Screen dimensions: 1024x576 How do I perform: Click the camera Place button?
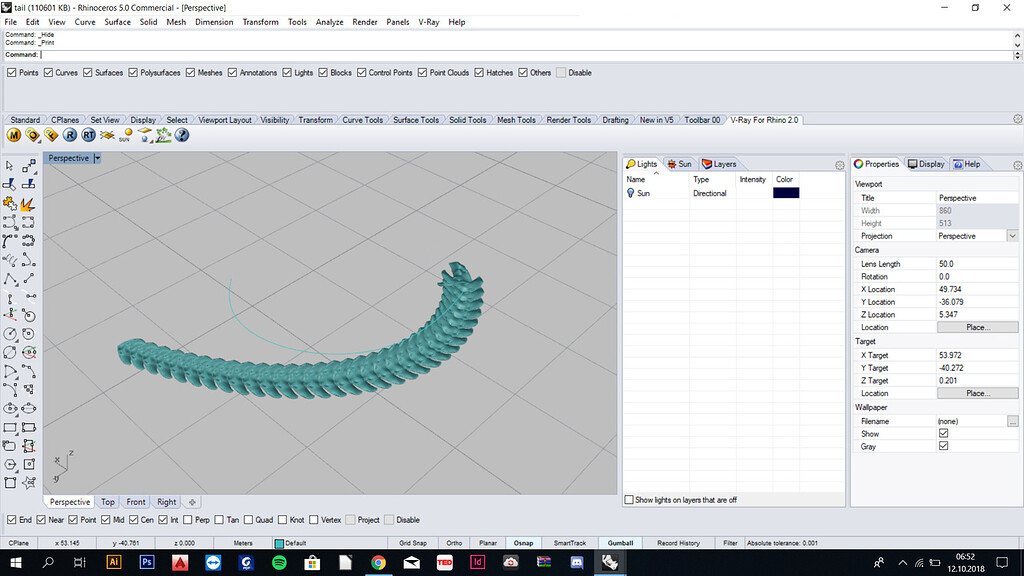pyautogui.click(x=977, y=327)
